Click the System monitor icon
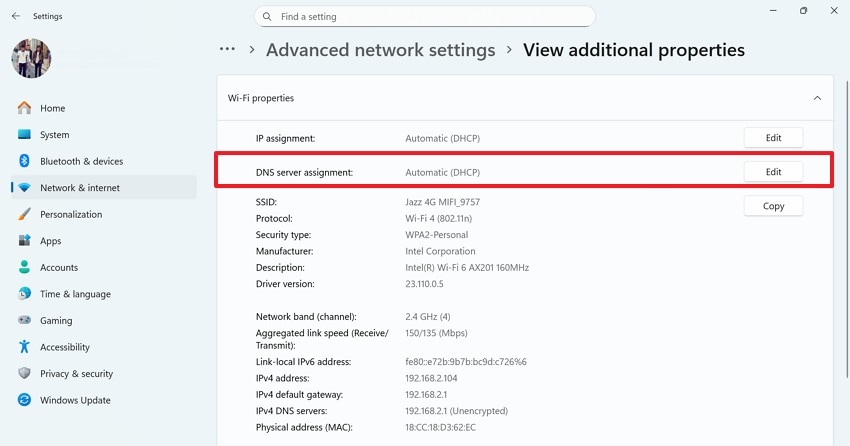This screenshot has height=446, width=850. (24, 134)
